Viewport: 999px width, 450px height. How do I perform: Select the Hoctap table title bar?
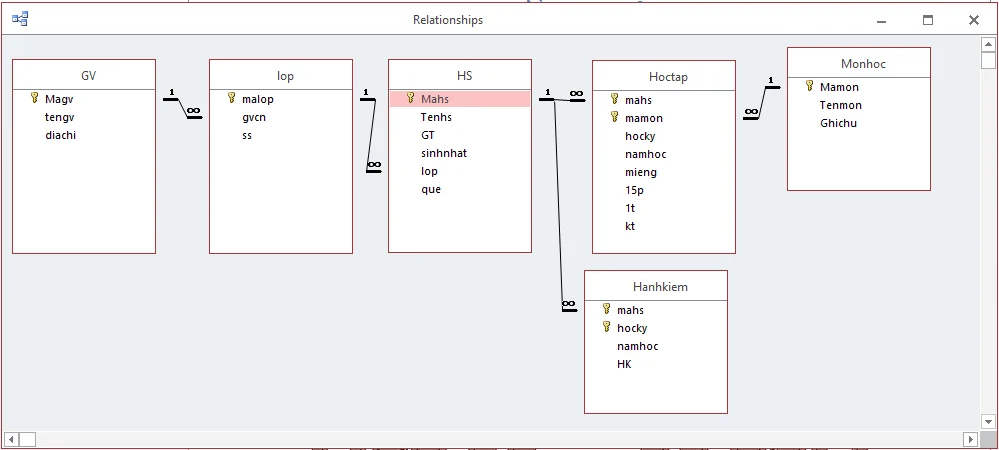click(x=663, y=77)
